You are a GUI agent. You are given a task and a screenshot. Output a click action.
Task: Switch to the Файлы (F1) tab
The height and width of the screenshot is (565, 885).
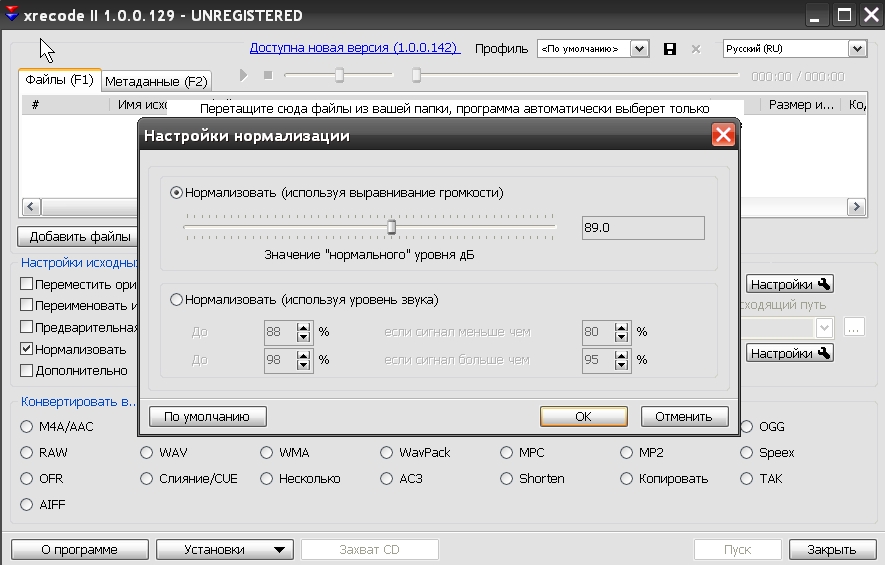pos(59,80)
